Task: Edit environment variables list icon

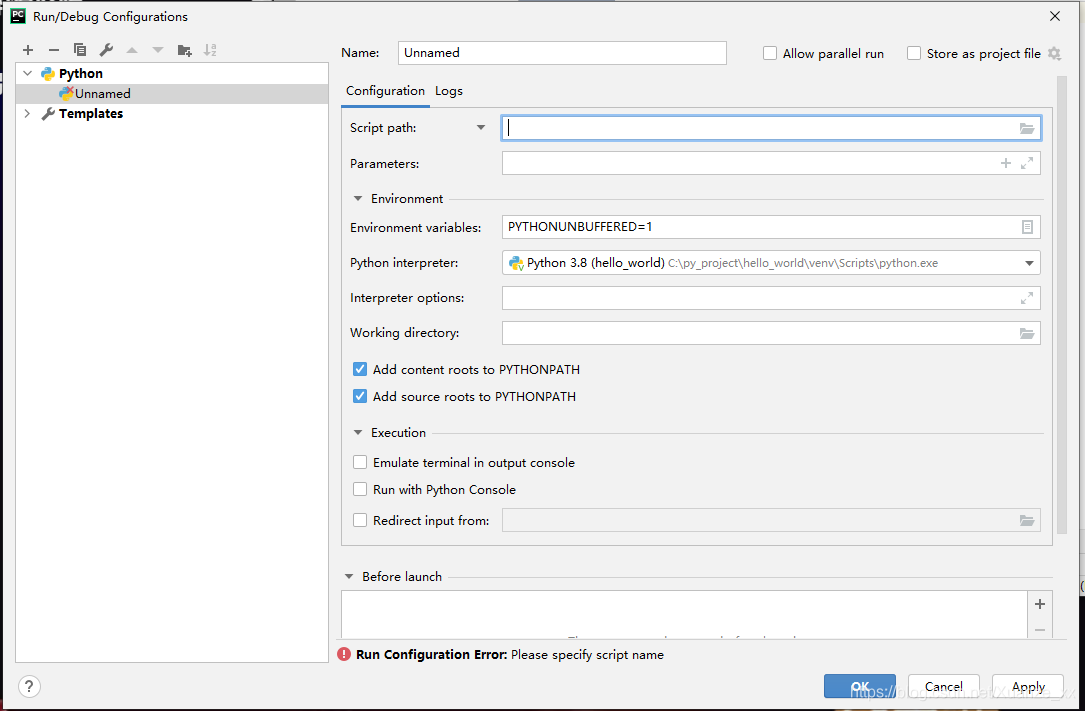Action: click(x=1028, y=227)
